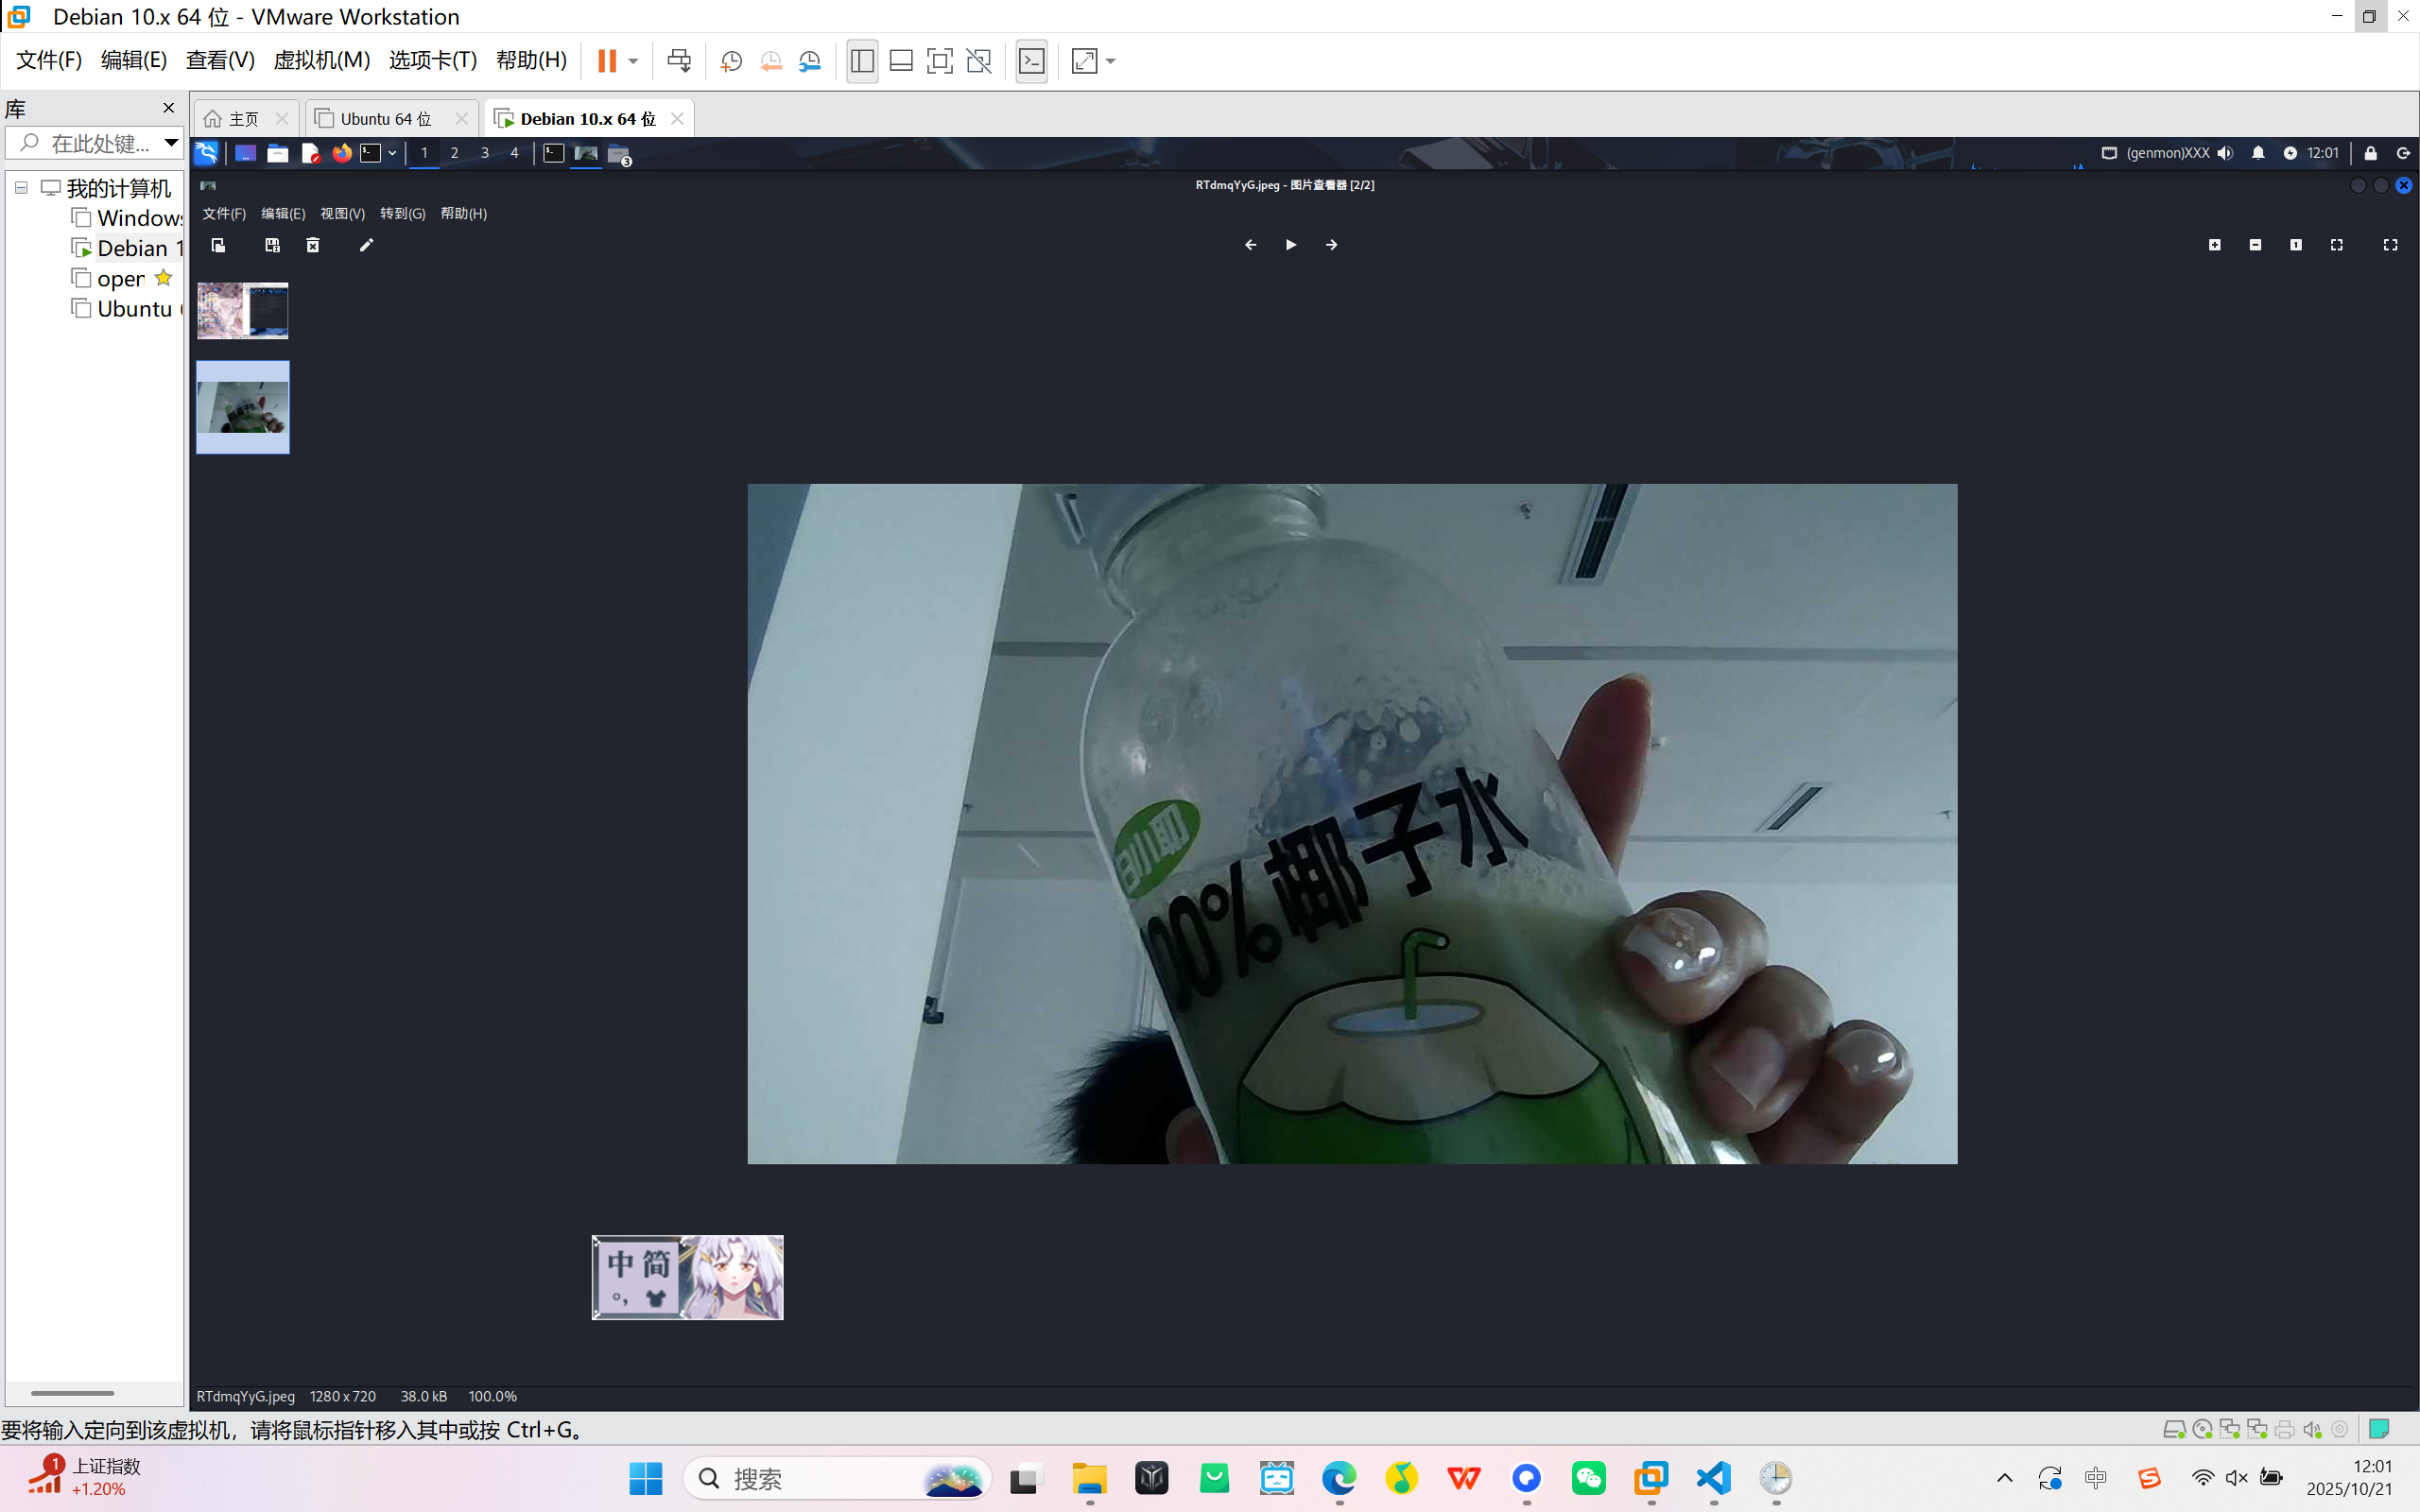The image size is (2420, 1512).
Task: Open Firefox from the VM panel
Action: (x=342, y=153)
